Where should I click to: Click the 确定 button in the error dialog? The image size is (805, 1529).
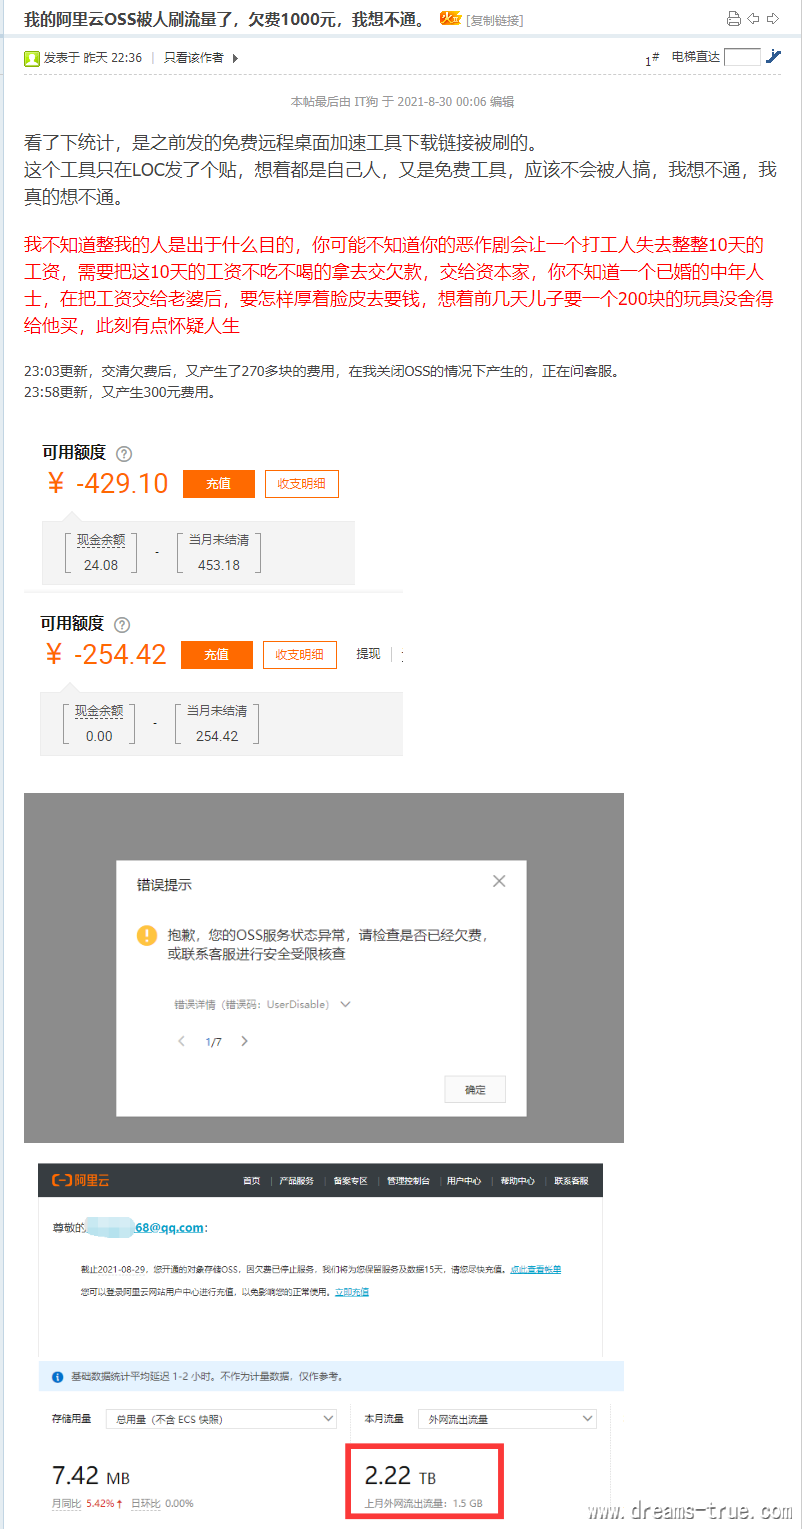[475, 1090]
